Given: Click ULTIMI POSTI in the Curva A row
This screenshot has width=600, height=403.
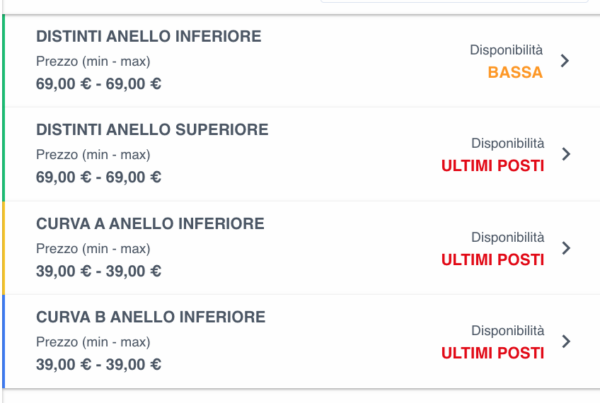Looking at the screenshot, I should (x=492, y=260).
